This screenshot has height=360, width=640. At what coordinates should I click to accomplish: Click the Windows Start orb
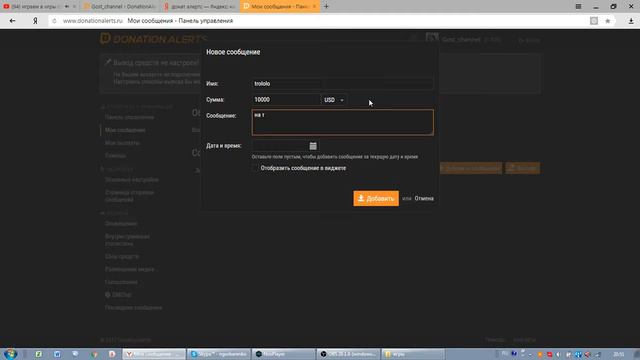[x=10, y=354]
